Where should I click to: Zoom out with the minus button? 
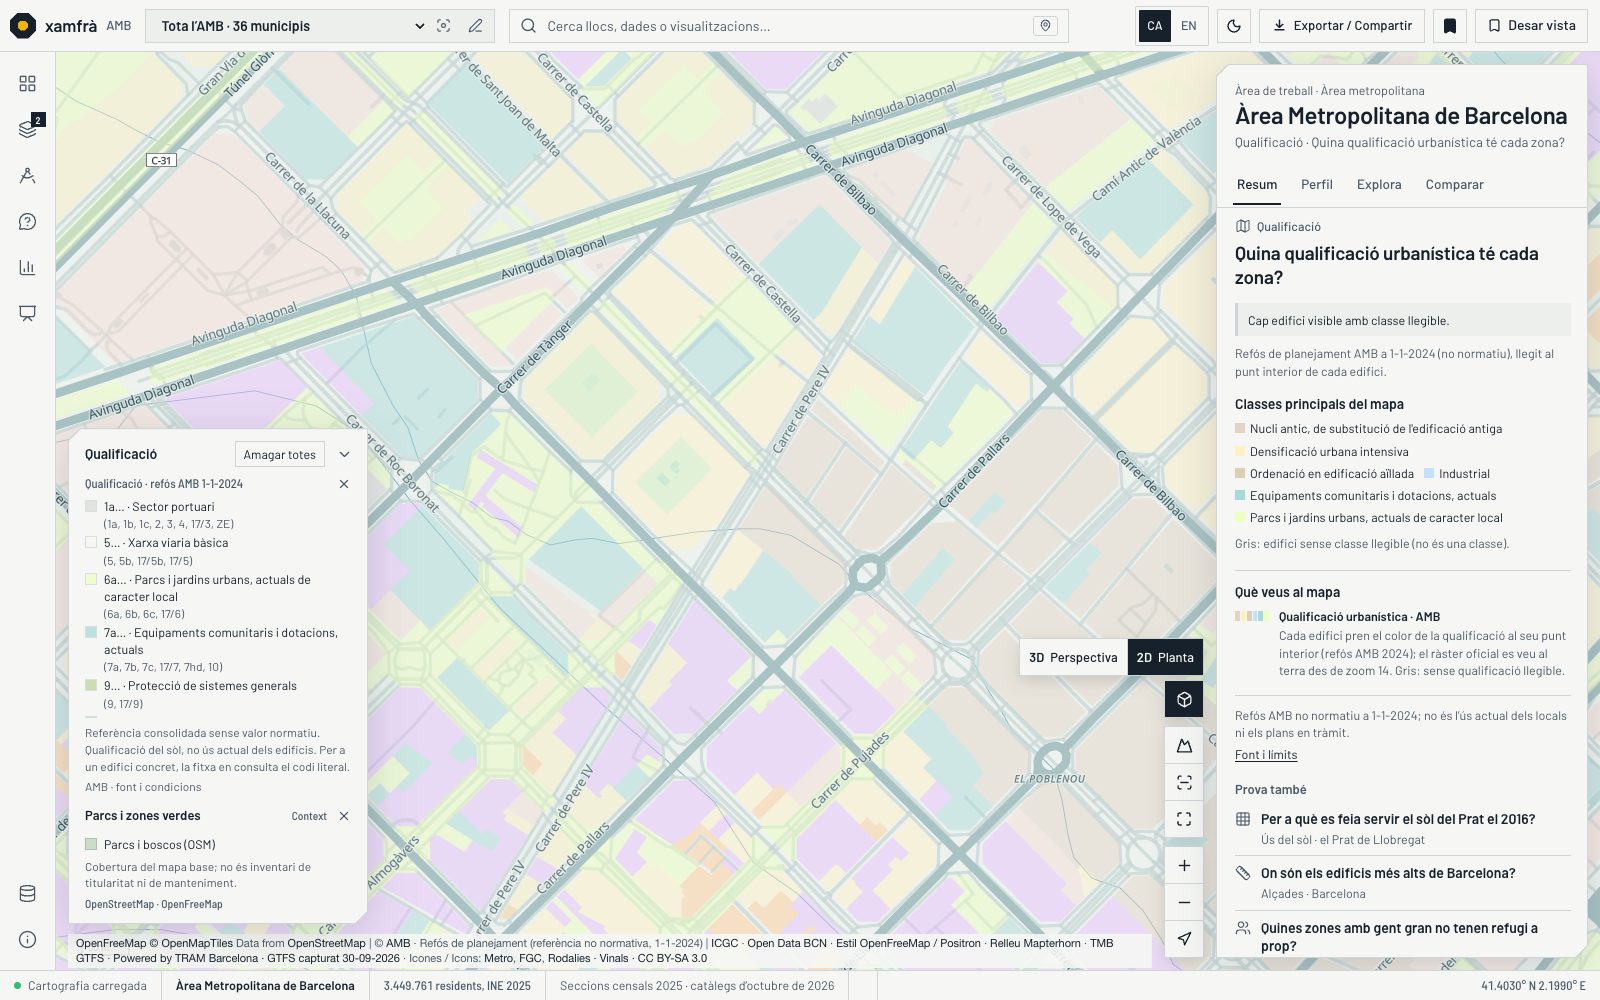1184,902
